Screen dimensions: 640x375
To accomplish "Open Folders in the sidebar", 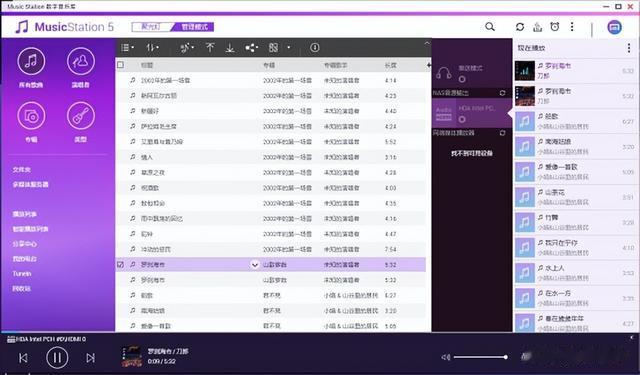I will pyautogui.click(x=22, y=170).
